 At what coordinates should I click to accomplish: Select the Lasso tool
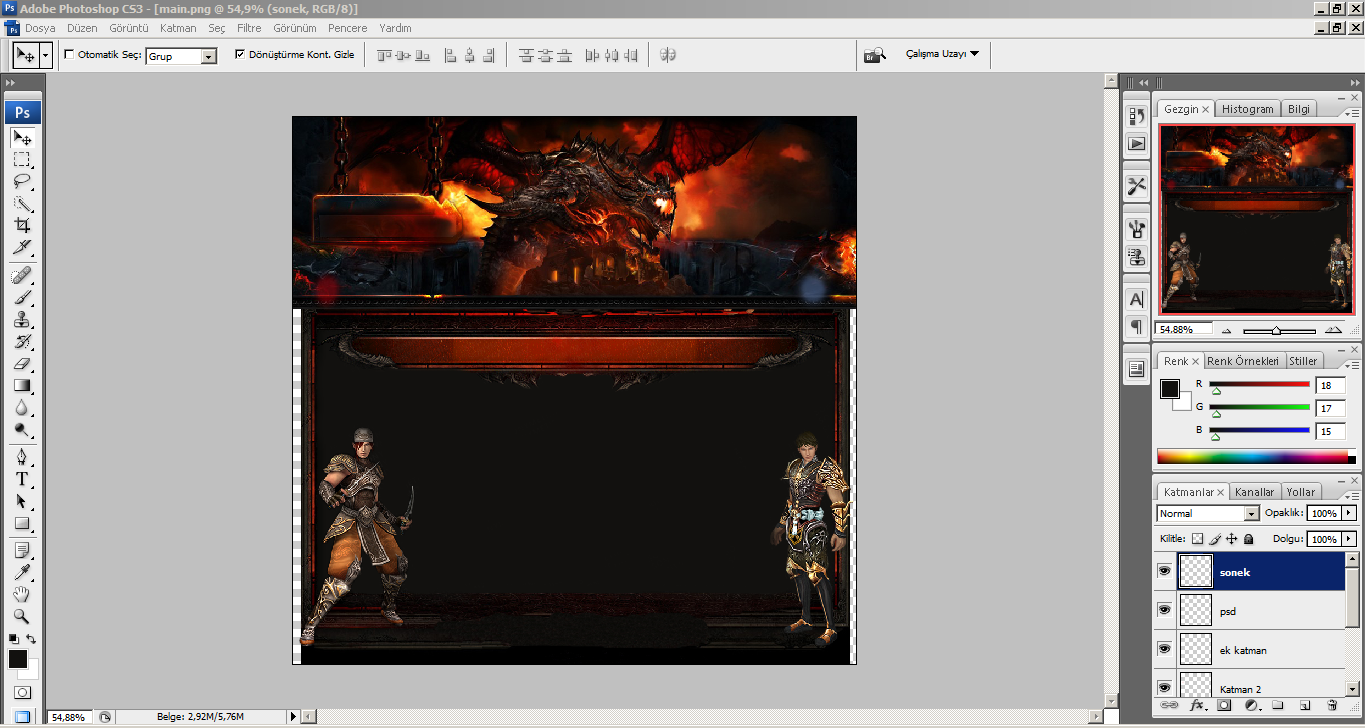coord(22,182)
